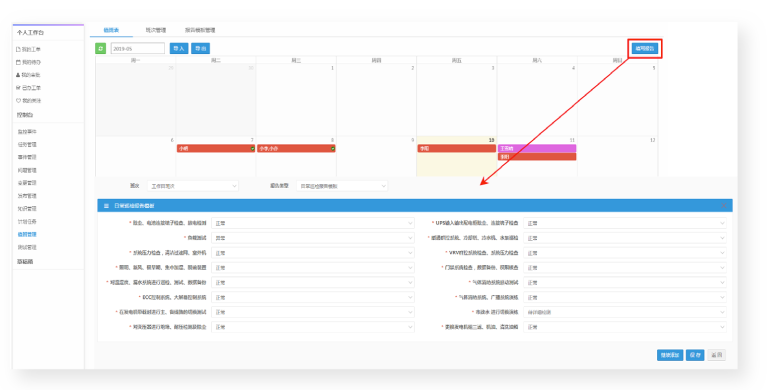The image size is (768, 390).
Task: Click the green refresh icon button
Action: coord(100,48)
